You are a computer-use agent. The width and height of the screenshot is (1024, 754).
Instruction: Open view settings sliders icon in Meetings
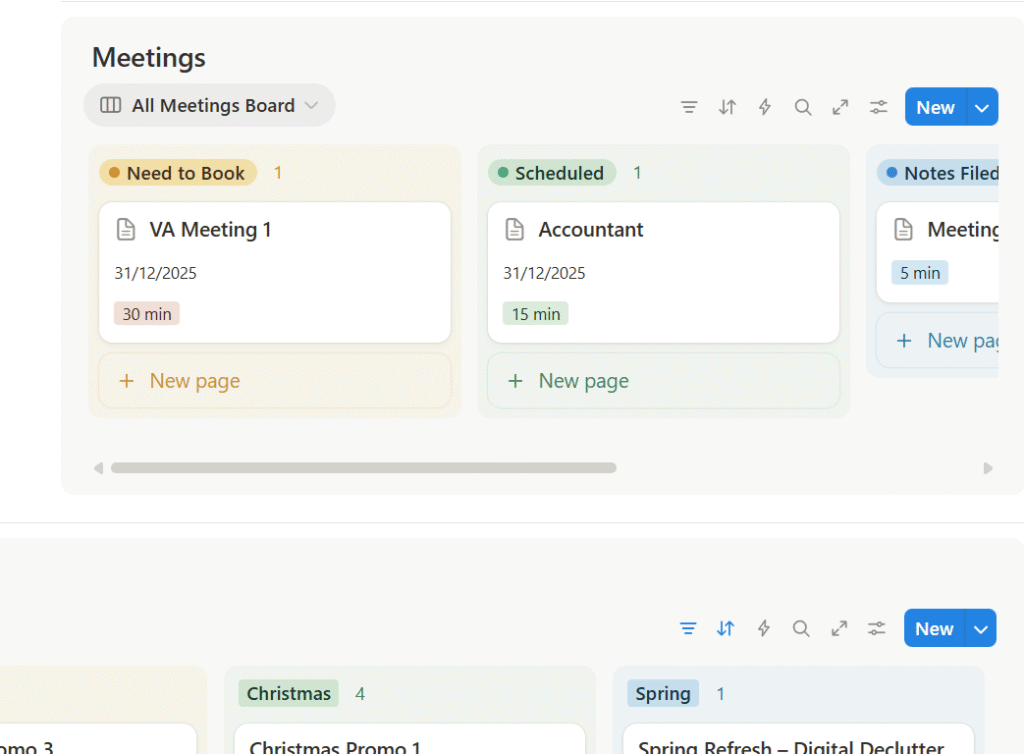879,107
